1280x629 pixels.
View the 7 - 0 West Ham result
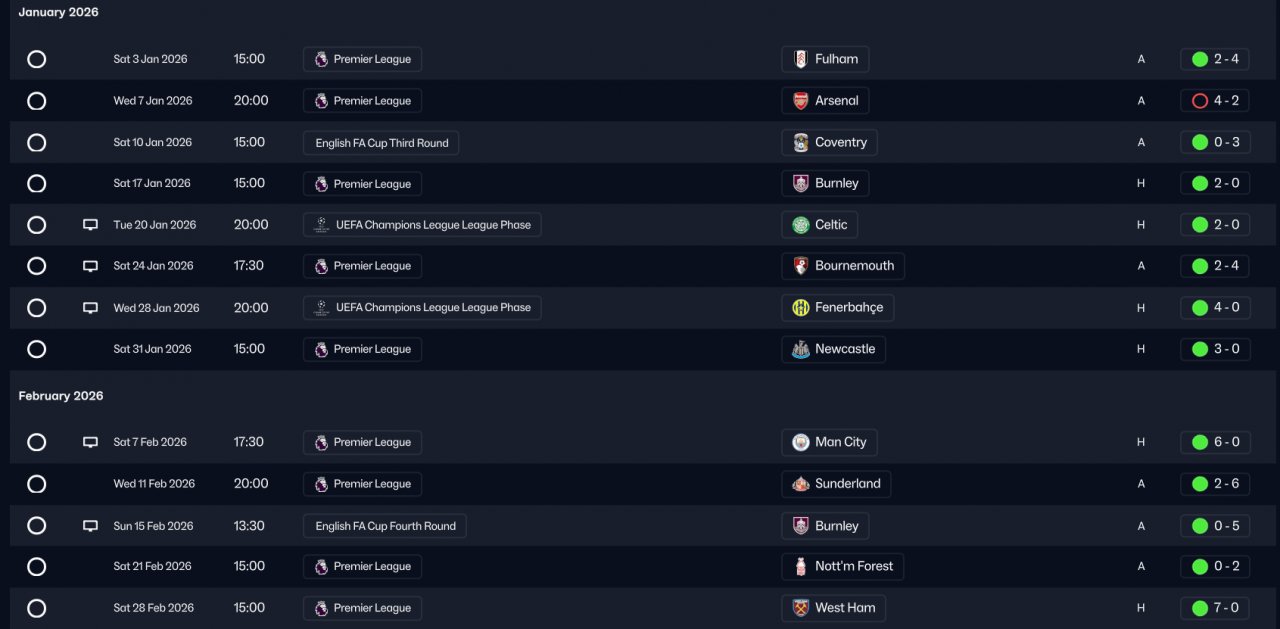point(1215,608)
